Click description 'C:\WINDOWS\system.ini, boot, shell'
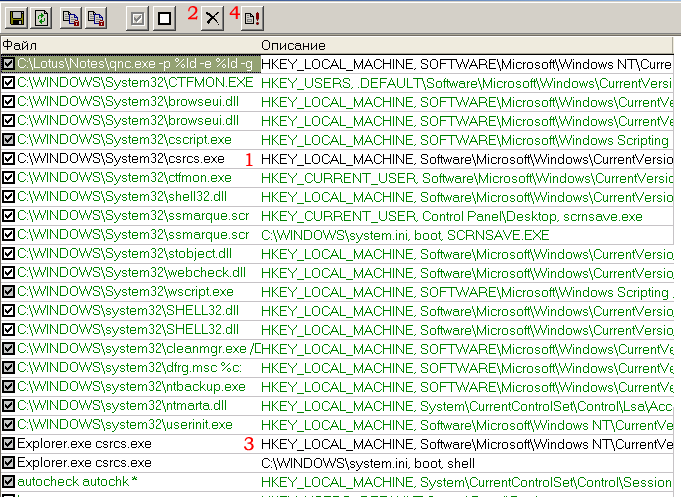This screenshot has width=681, height=497. click(367, 463)
